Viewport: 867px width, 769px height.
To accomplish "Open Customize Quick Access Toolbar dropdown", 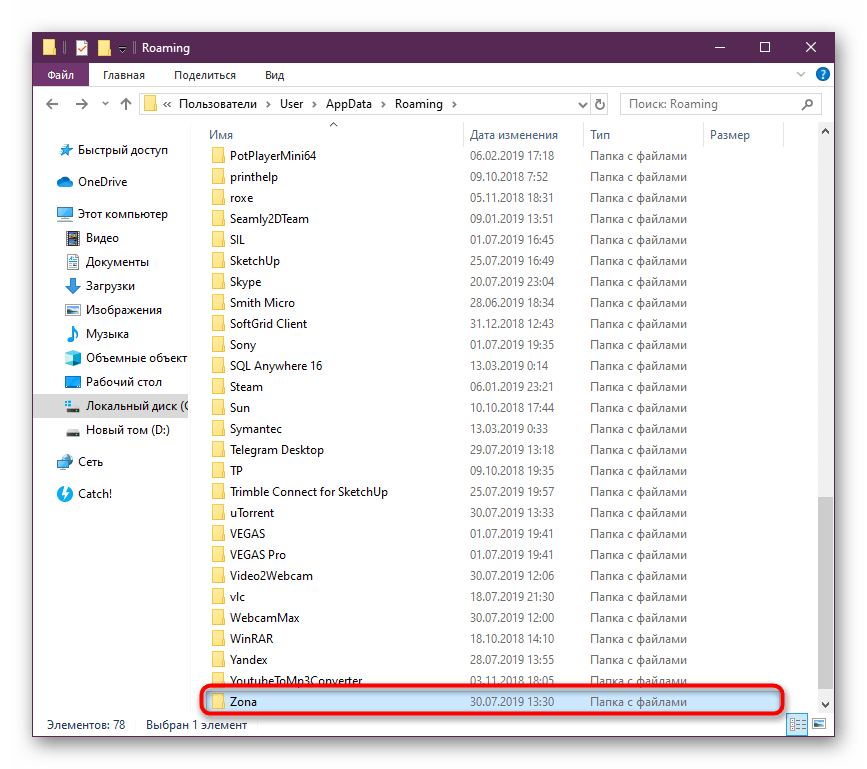I will click(x=122, y=49).
